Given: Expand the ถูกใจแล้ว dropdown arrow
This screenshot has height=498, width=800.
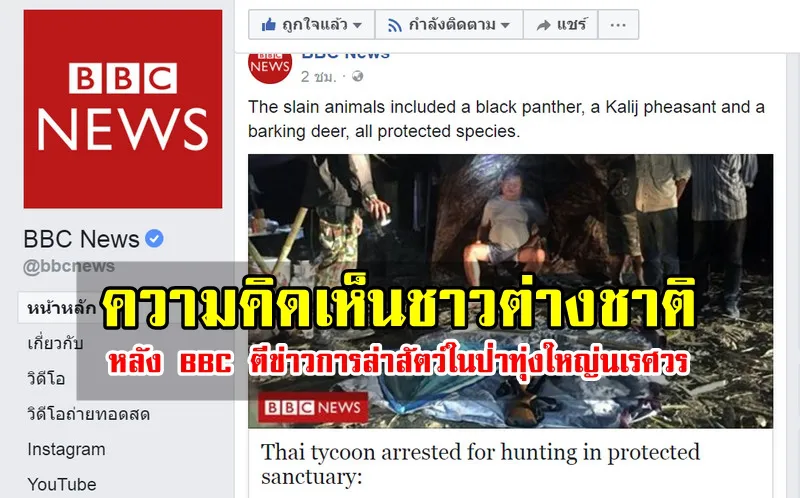Looking at the screenshot, I should [357, 25].
